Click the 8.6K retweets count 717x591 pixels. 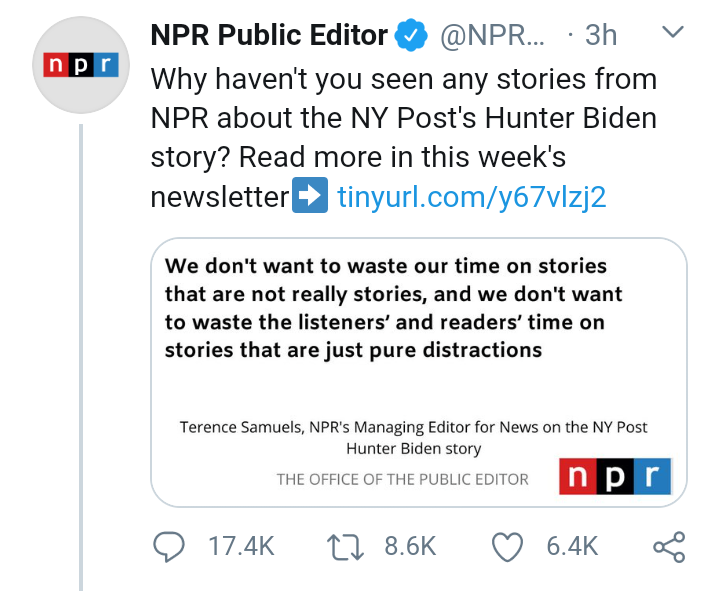click(411, 546)
